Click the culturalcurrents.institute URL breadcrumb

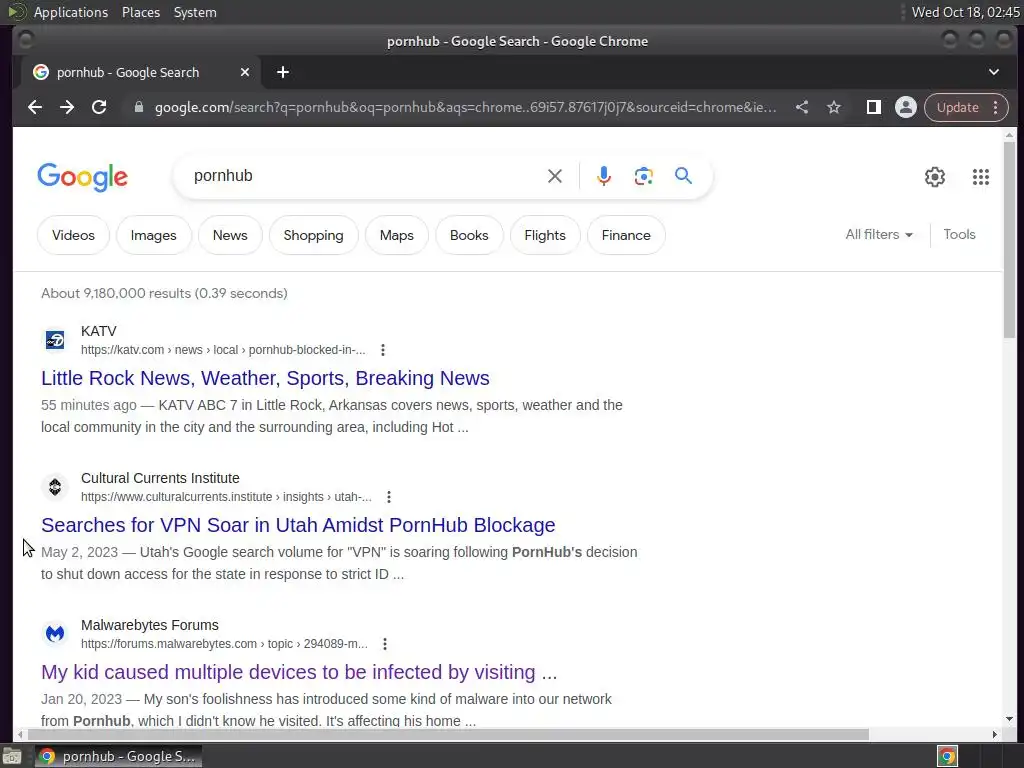click(x=226, y=497)
